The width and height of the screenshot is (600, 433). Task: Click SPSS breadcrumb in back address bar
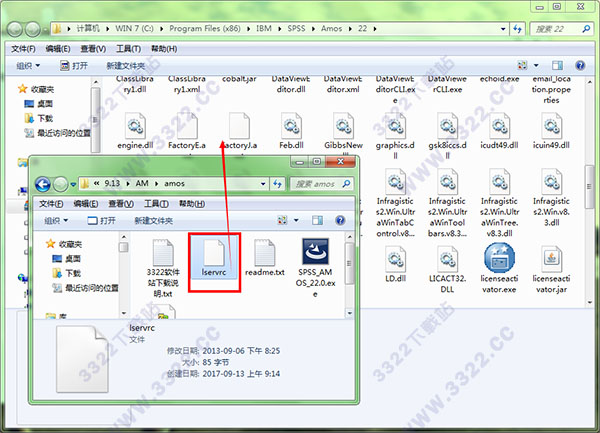coord(297,29)
